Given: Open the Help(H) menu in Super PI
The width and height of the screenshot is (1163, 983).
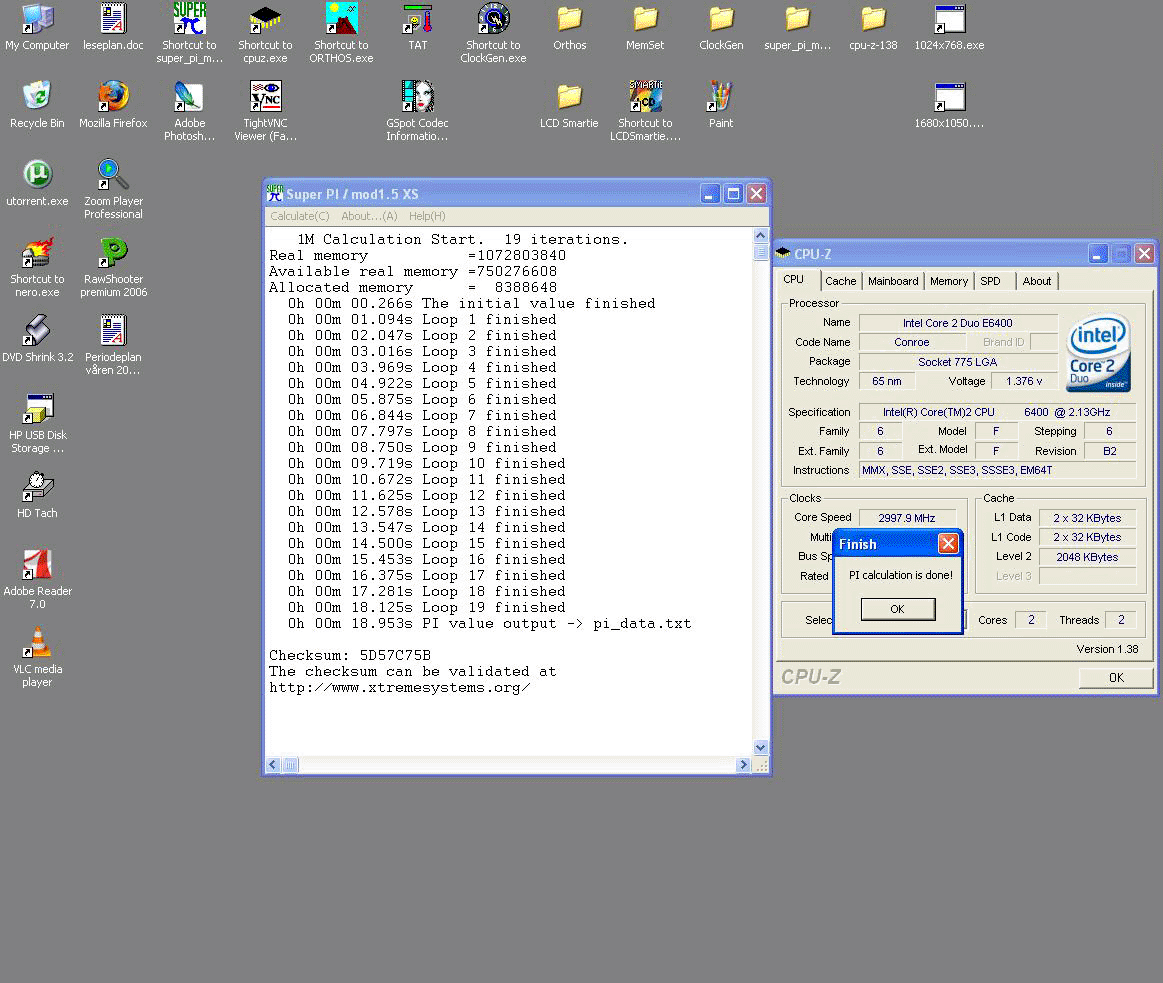Looking at the screenshot, I should (x=427, y=216).
